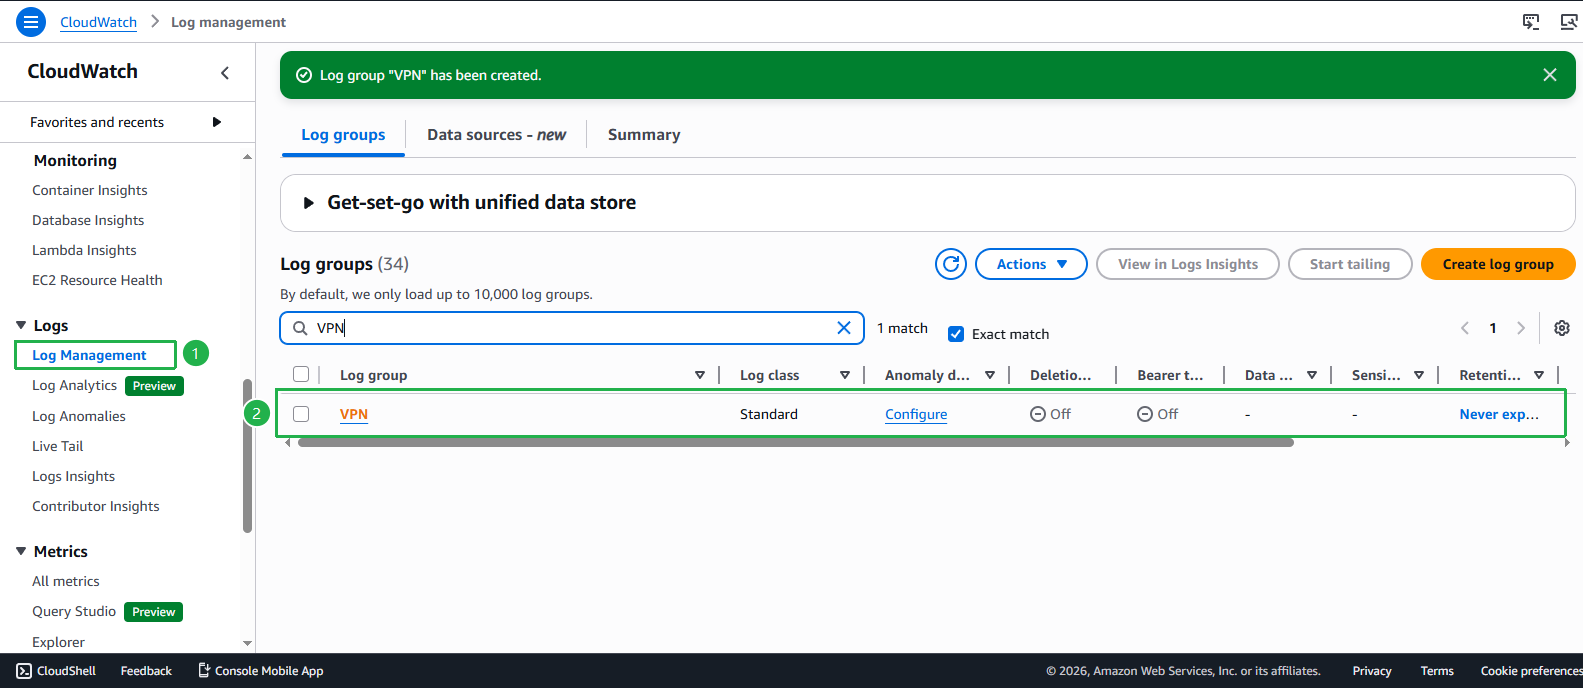Screen dimensions: 1583x688
Task: Select the VPN log group checkbox
Action: pos(301,414)
